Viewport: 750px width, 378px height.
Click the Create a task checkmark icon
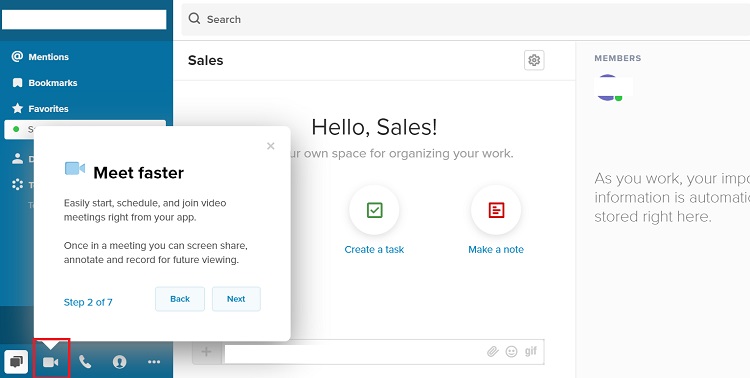(374, 210)
